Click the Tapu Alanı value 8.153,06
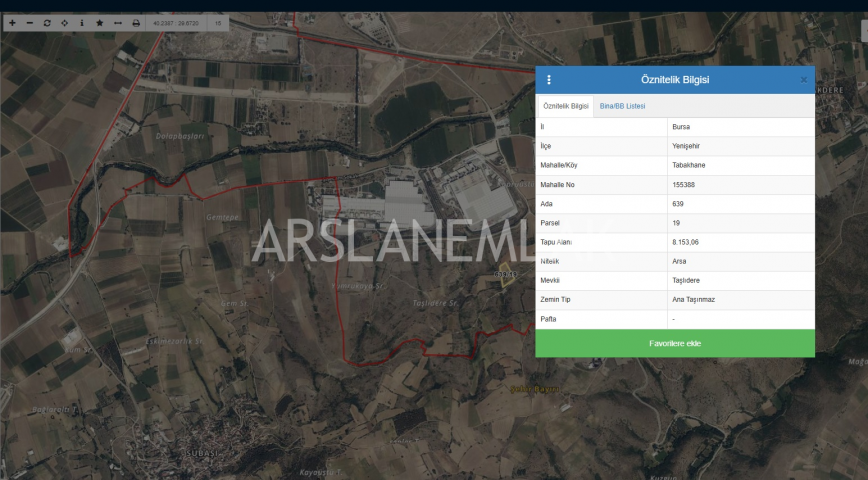This screenshot has width=868, height=480. point(686,242)
